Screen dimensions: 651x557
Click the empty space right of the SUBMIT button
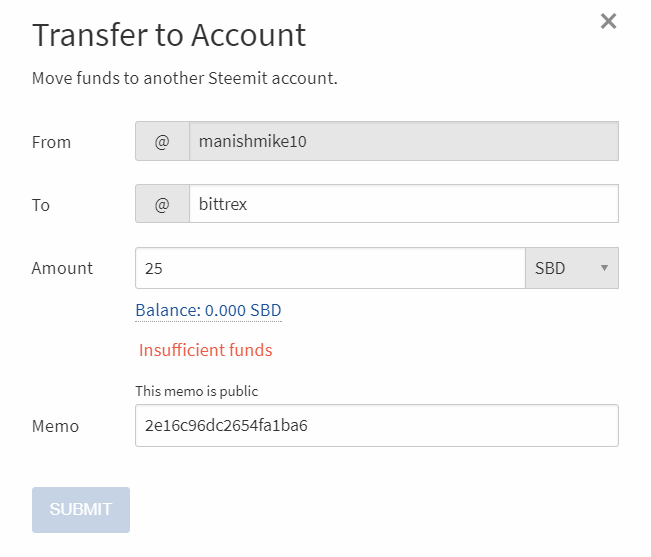coord(380,509)
